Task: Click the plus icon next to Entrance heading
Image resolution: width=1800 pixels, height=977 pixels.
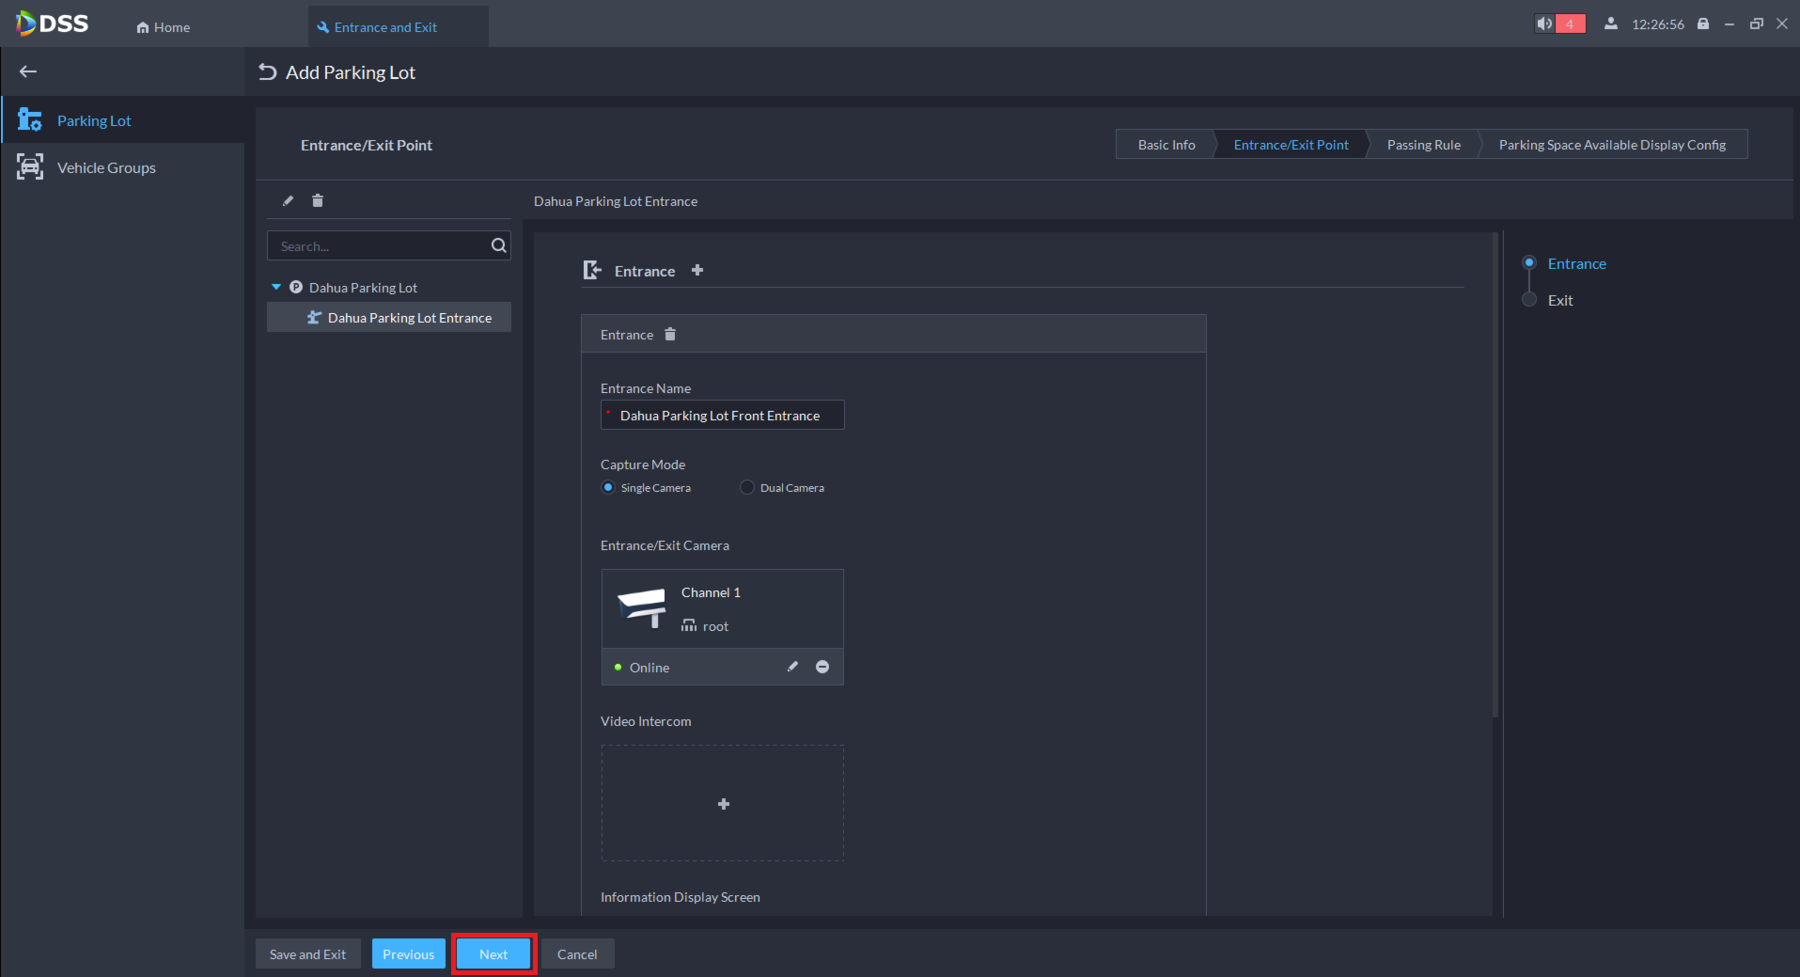Action: click(698, 270)
